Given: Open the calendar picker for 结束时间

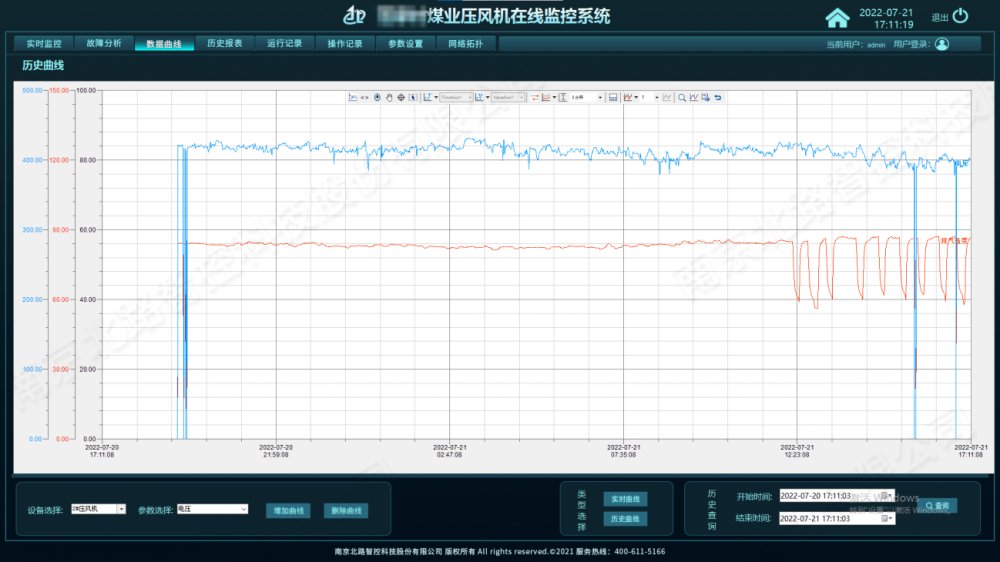Looking at the screenshot, I should coord(888,518).
